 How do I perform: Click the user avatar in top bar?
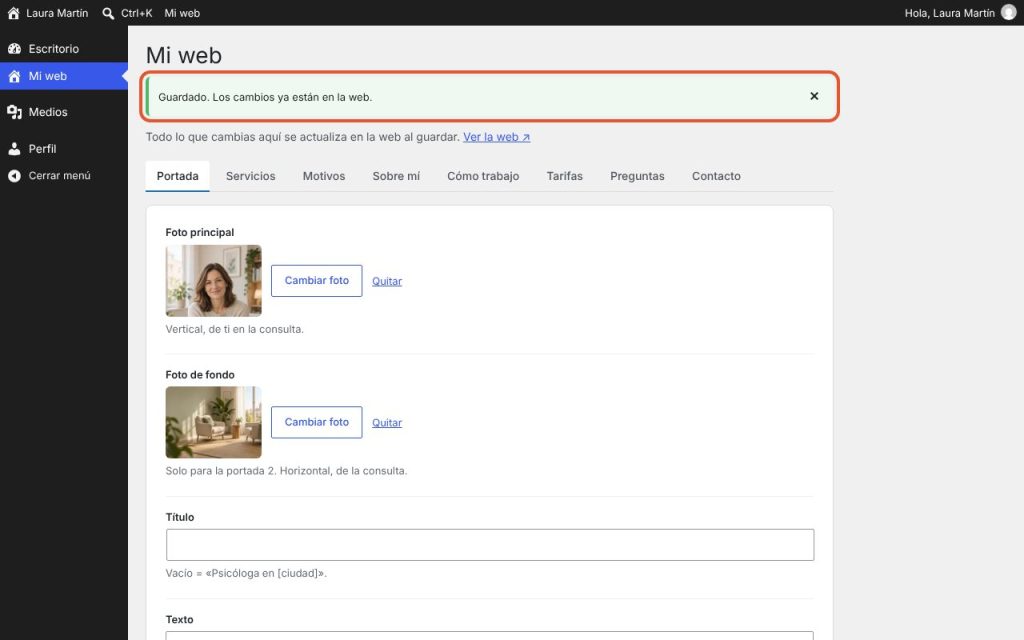pyautogui.click(x=1008, y=13)
